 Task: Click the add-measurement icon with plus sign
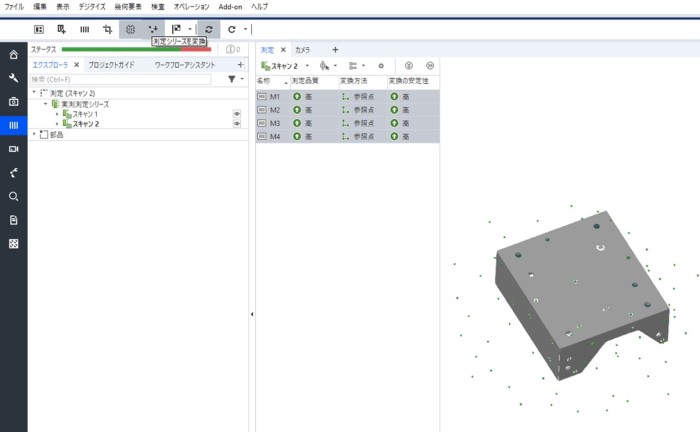(62, 29)
